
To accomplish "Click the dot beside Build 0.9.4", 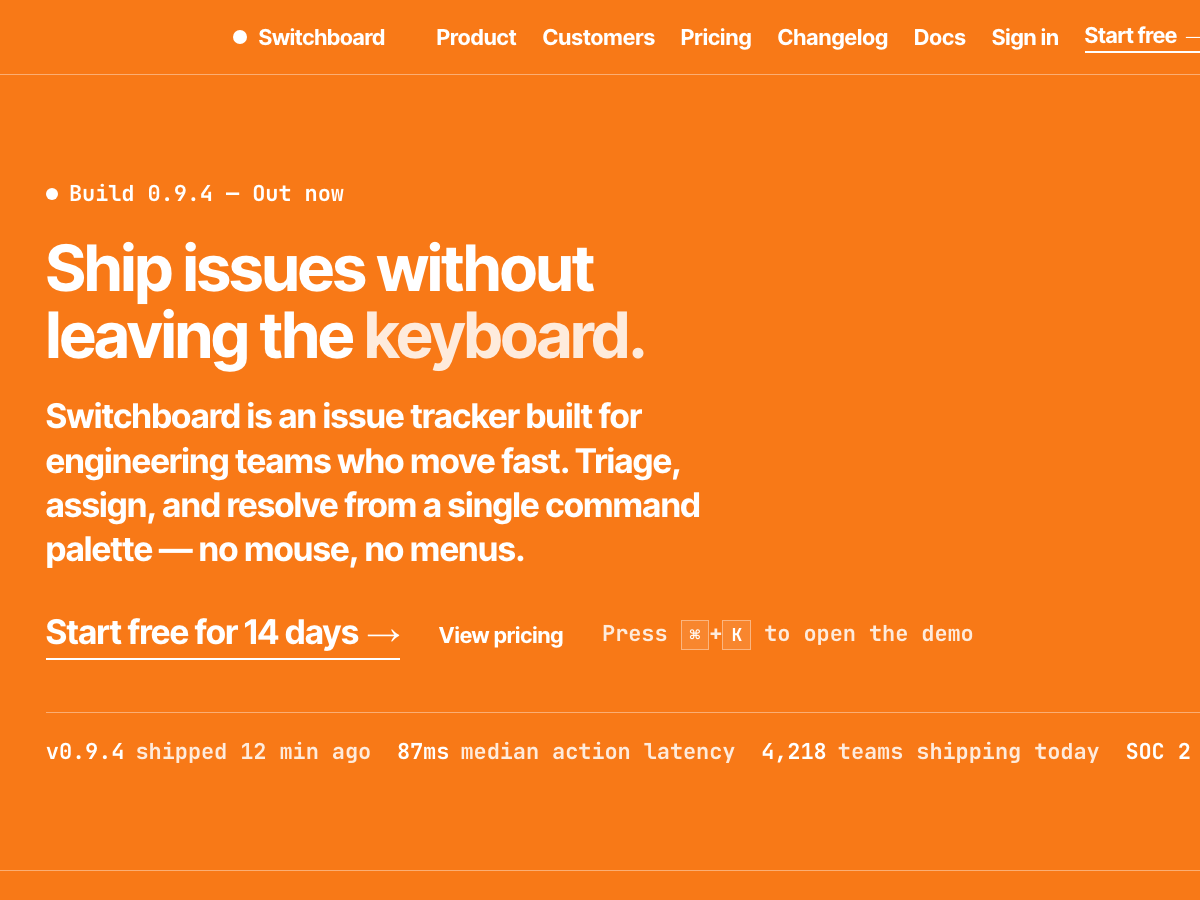I will (52, 194).
